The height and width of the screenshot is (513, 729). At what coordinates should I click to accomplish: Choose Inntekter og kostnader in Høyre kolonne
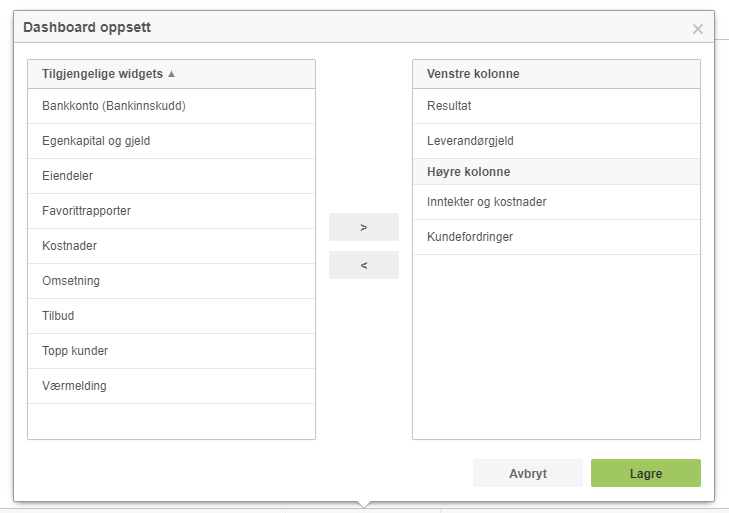point(556,202)
